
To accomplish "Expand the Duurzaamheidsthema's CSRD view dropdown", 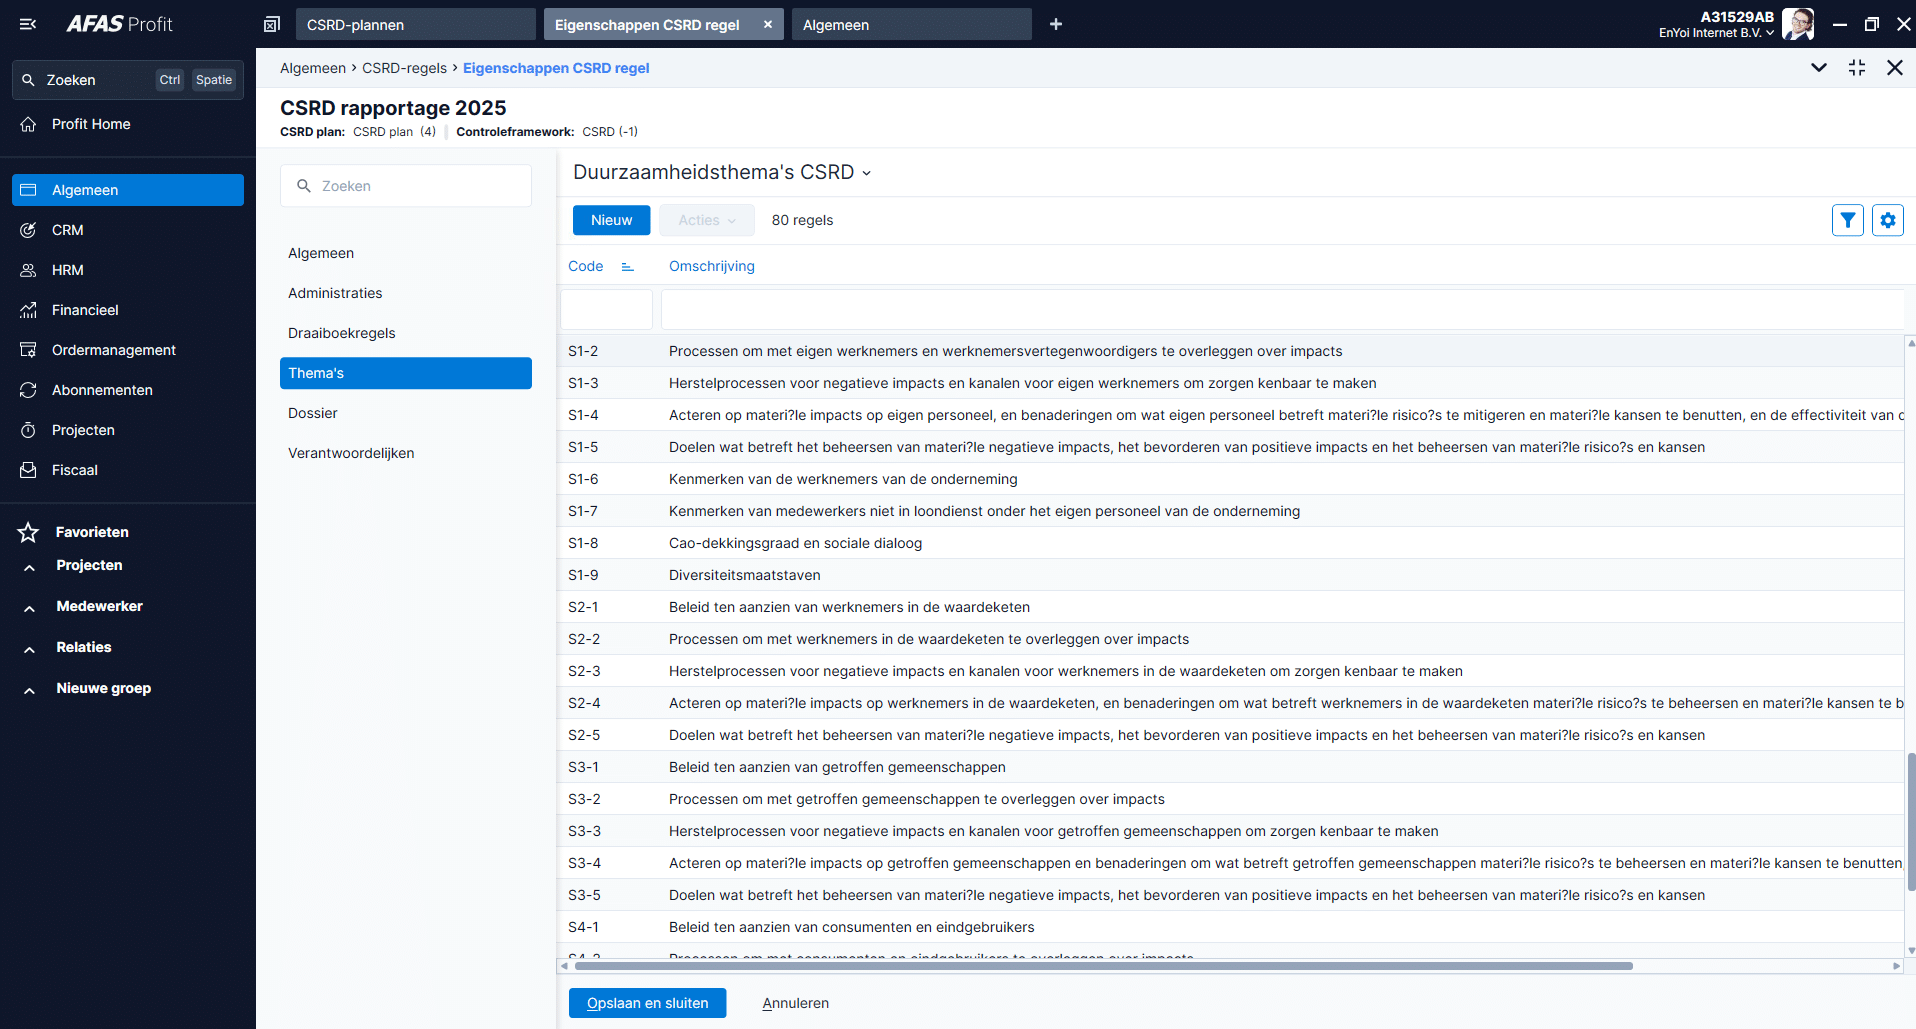I will (x=866, y=173).
